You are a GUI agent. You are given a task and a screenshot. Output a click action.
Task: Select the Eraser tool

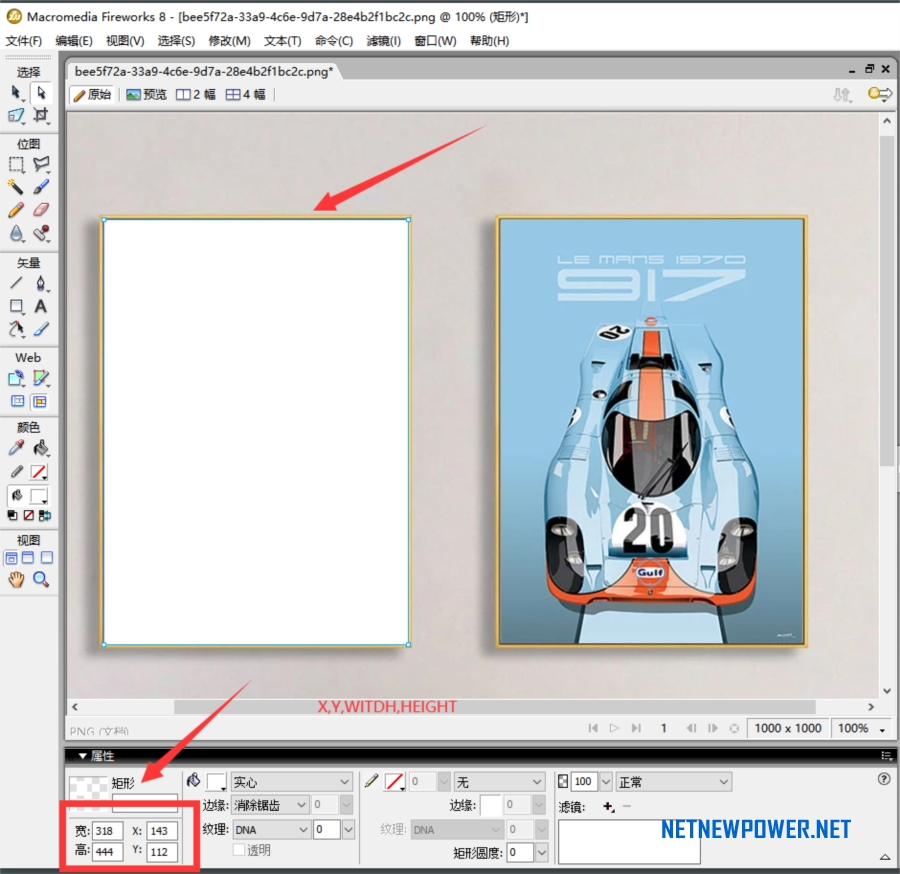pos(40,209)
